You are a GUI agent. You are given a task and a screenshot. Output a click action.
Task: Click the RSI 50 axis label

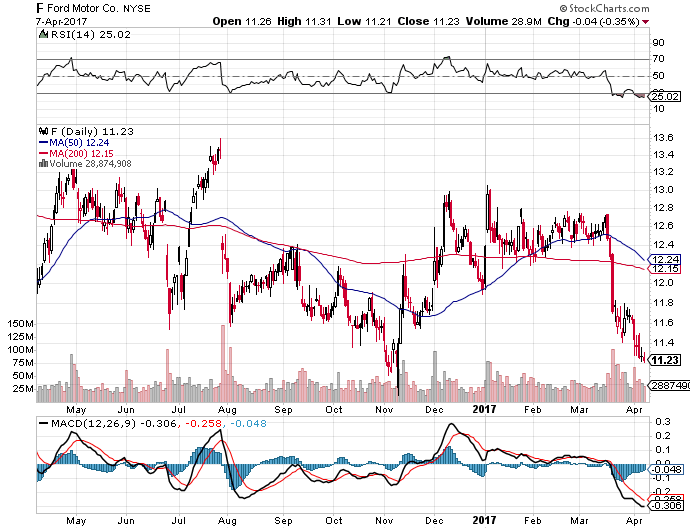click(x=658, y=76)
